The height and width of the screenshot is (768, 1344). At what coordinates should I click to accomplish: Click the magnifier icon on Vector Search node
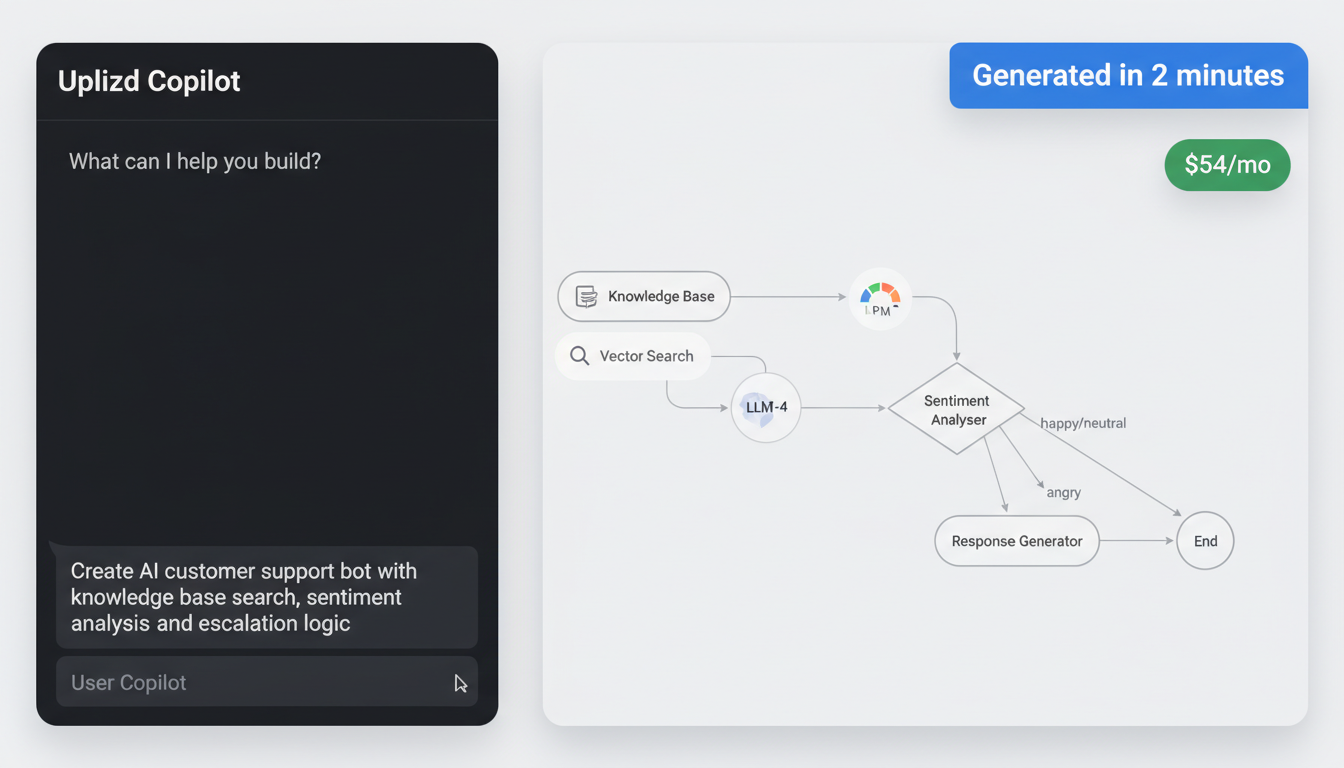click(579, 356)
